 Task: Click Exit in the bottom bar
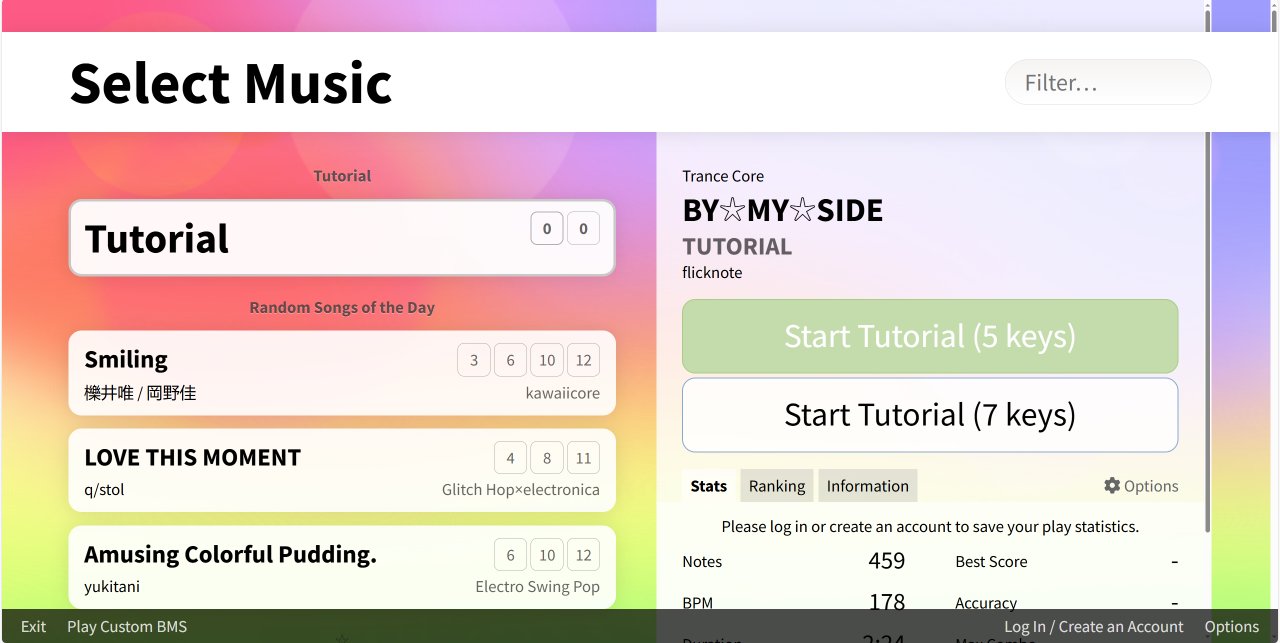[33, 627]
